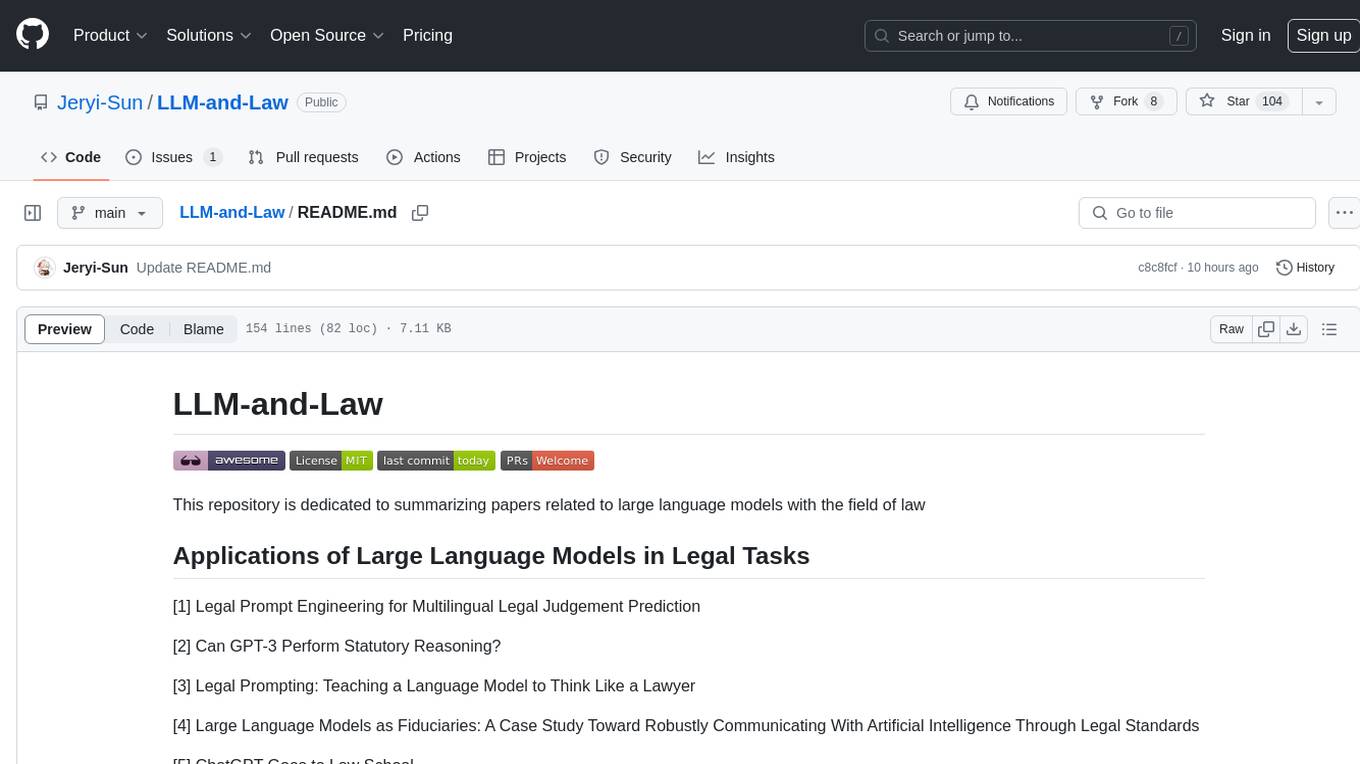Select the Blame view
1360x764 pixels.
(x=203, y=329)
